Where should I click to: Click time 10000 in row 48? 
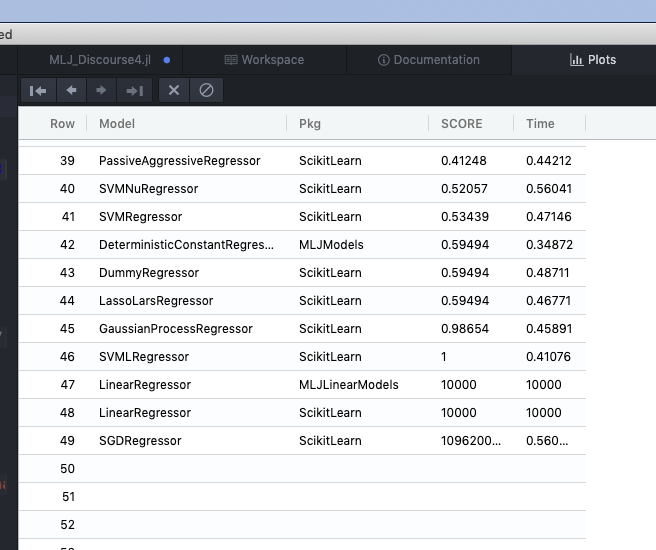pos(543,413)
